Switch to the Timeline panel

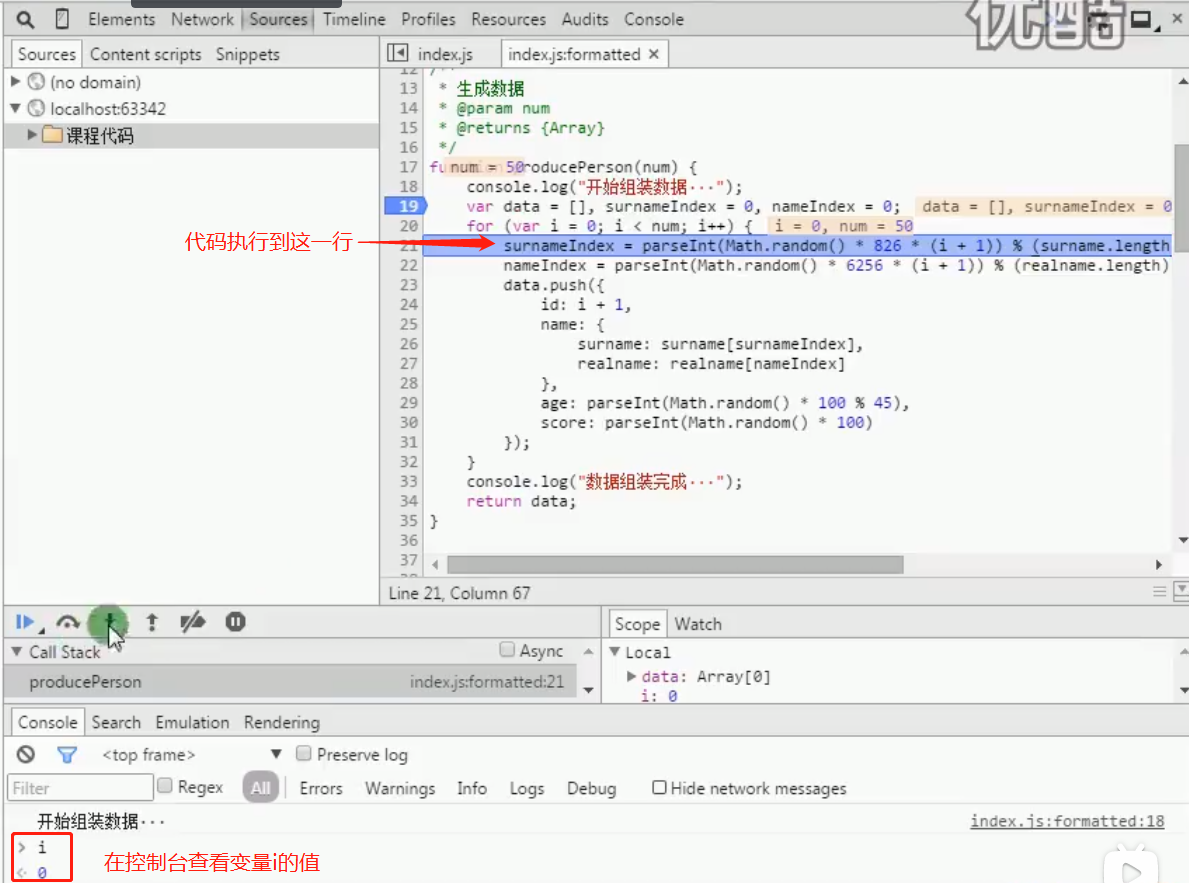tap(354, 19)
